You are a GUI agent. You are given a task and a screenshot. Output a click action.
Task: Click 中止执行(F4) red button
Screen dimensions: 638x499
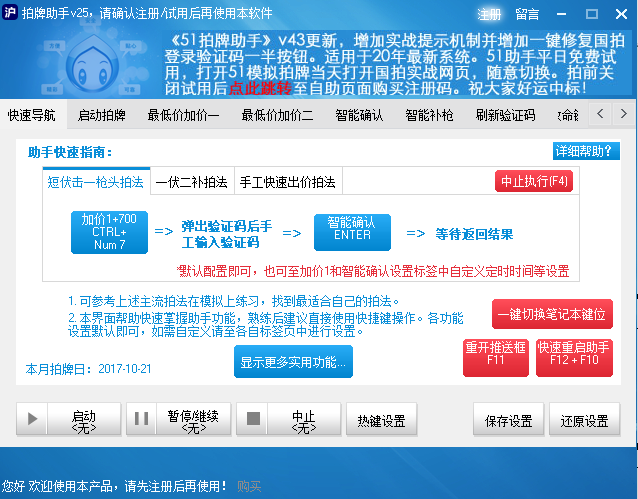534,181
